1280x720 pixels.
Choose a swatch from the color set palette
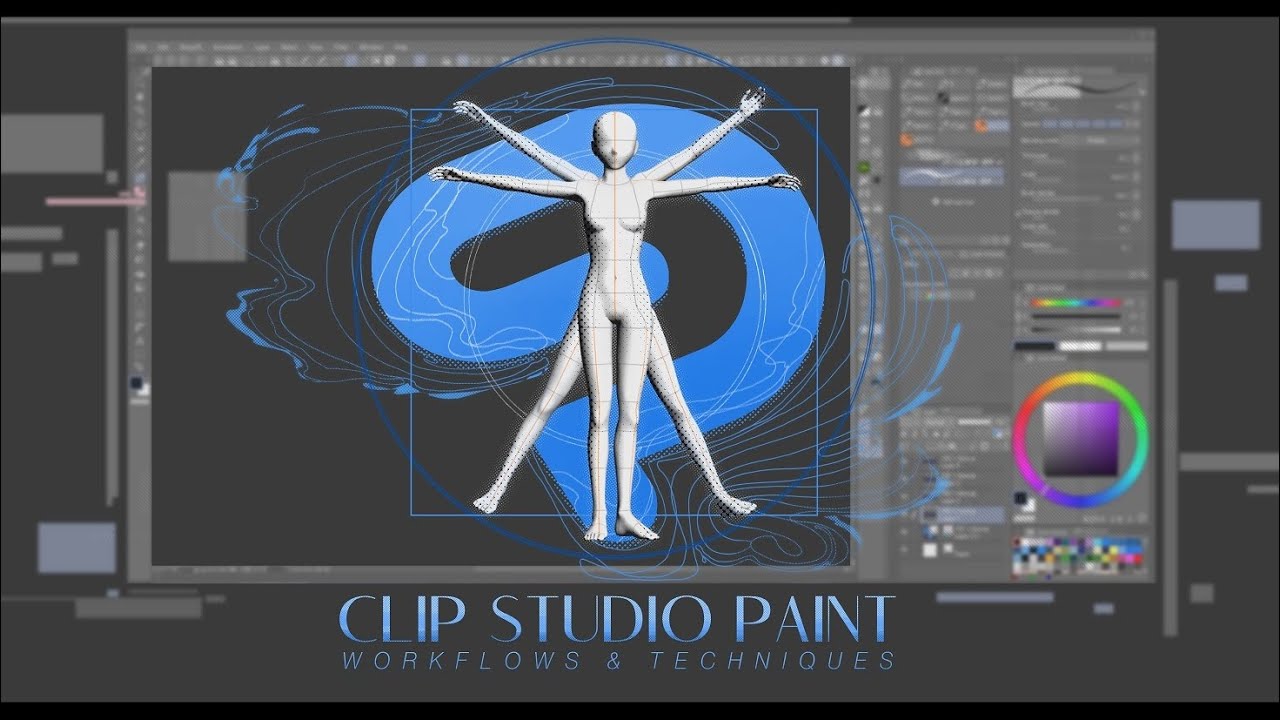(1077, 558)
